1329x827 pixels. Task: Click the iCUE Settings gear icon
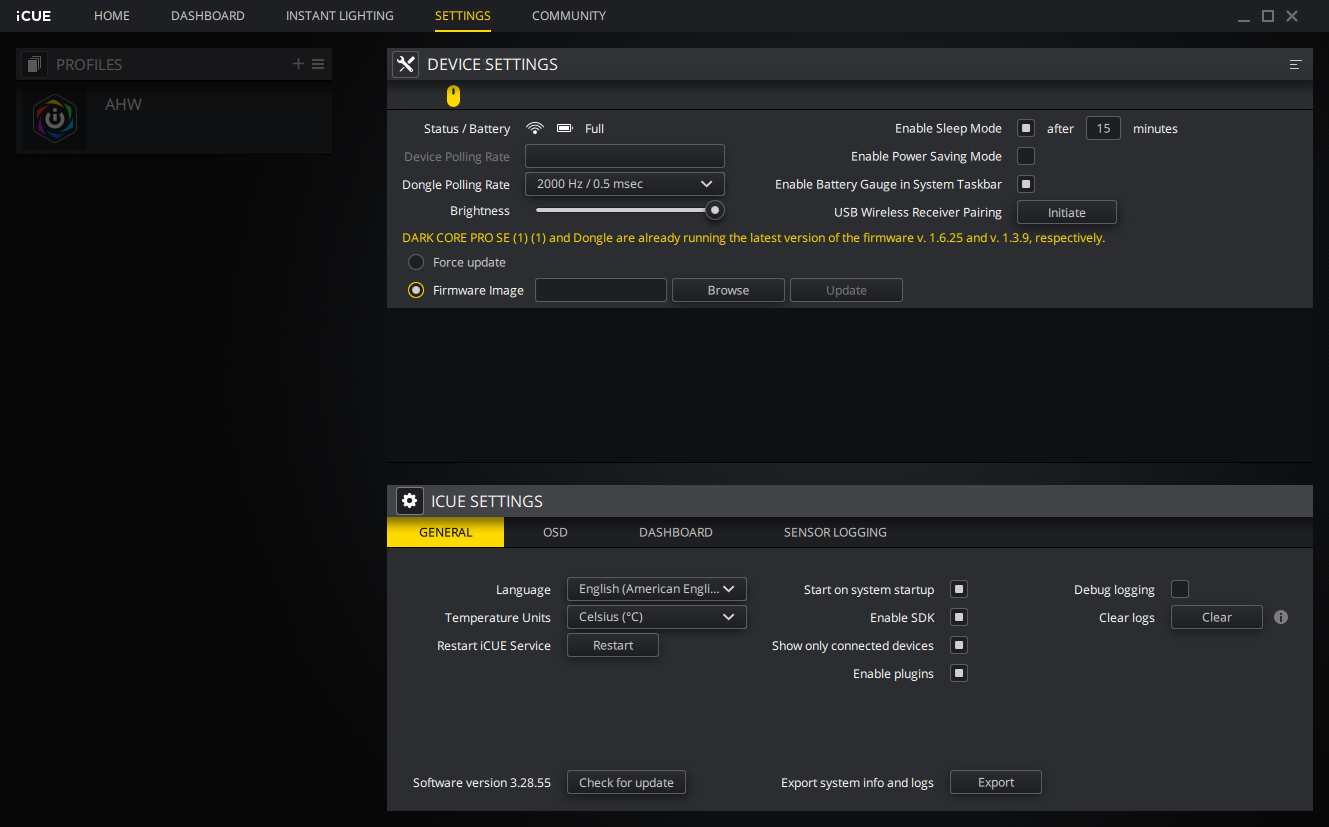click(409, 501)
